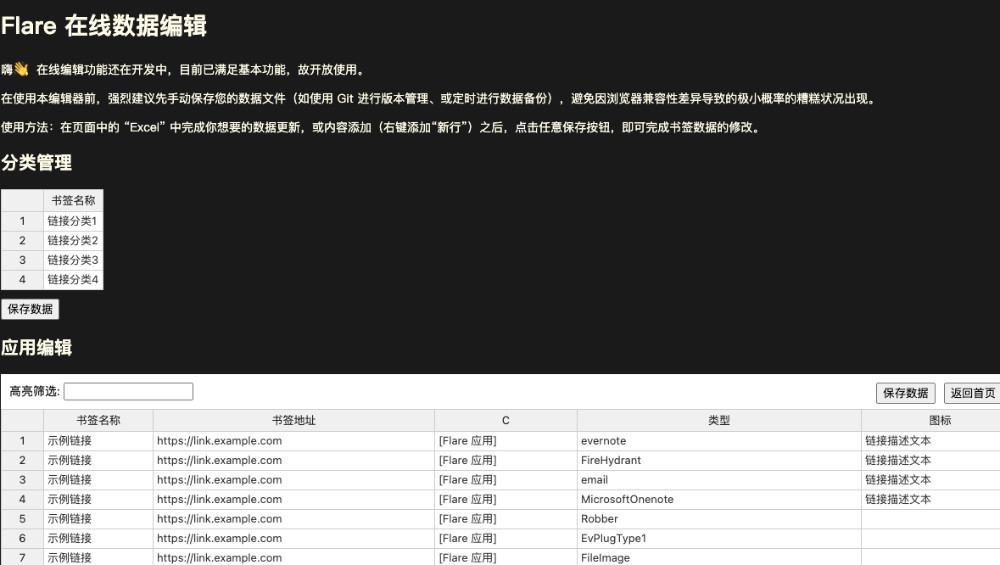The image size is (1000, 565).
Task: Select the 链接分类3 cell
Action: [73, 260]
